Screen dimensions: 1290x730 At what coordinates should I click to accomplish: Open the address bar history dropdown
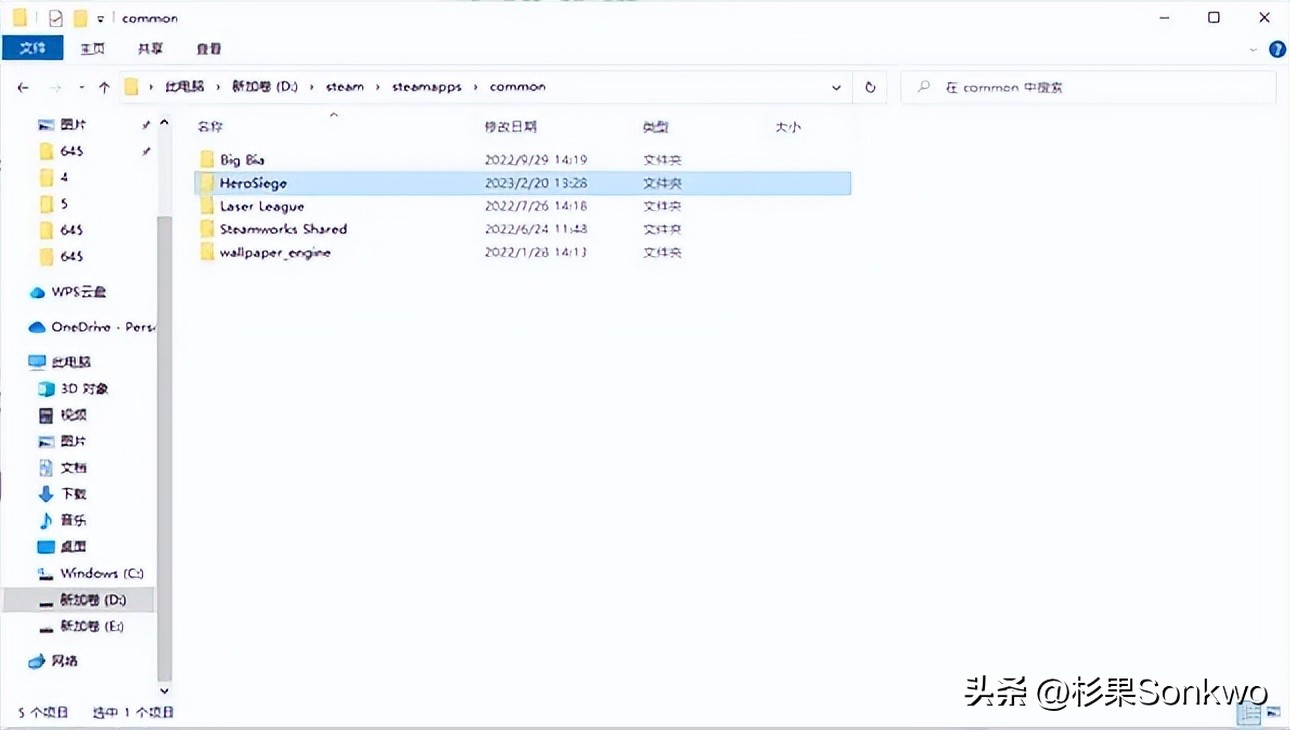point(837,87)
